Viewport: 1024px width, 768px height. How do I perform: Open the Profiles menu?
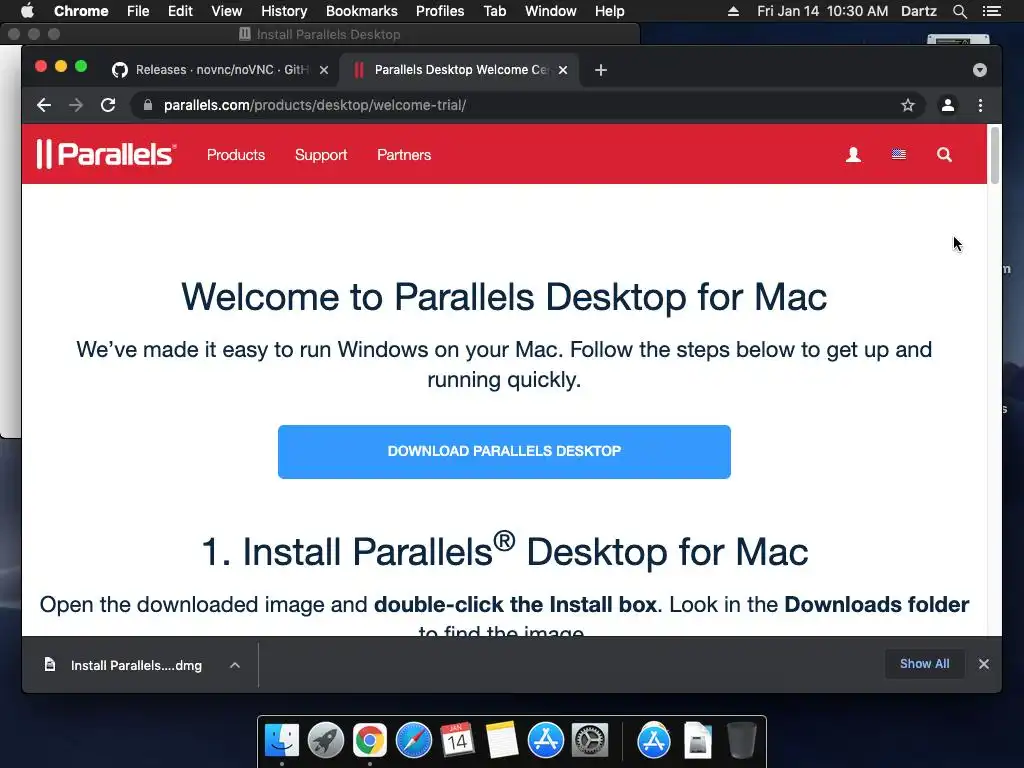click(440, 11)
